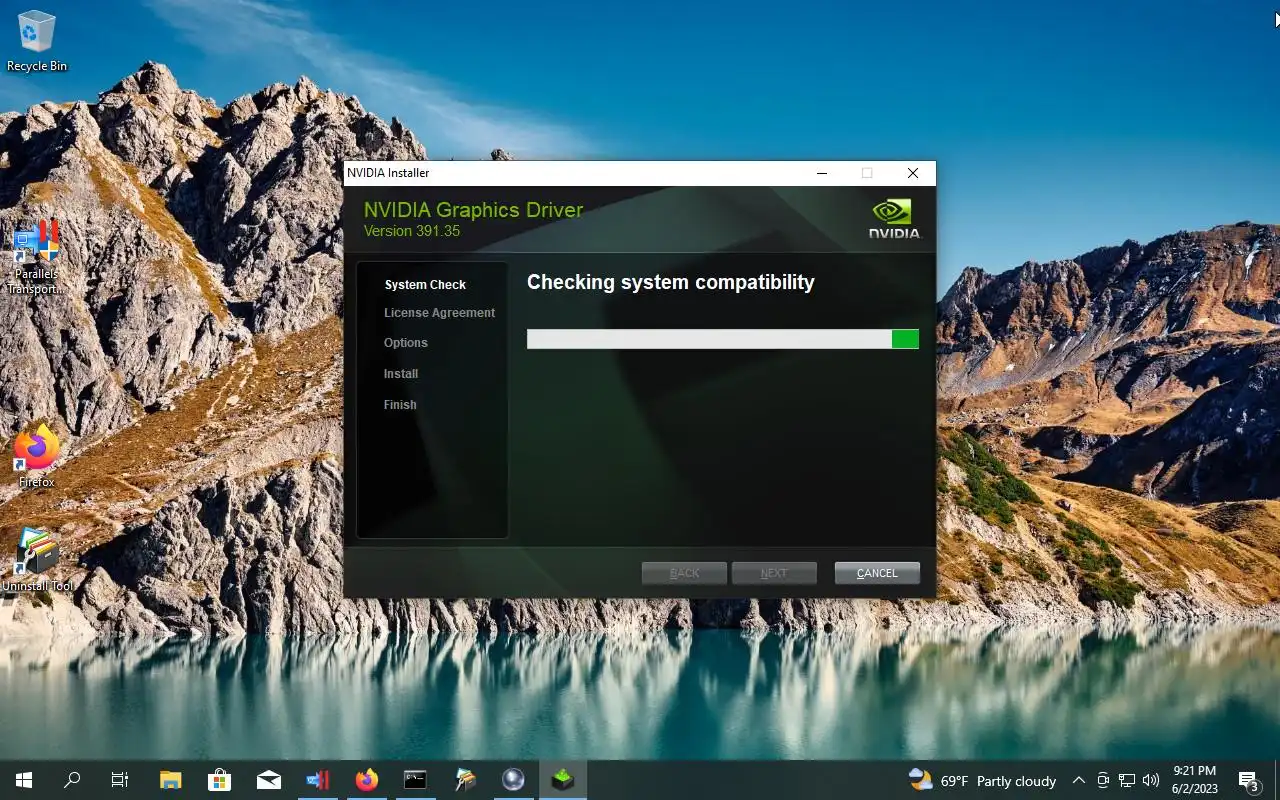The image size is (1280, 800).
Task: Open Parallels Transporter taskbar icon
Action: [318, 780]
